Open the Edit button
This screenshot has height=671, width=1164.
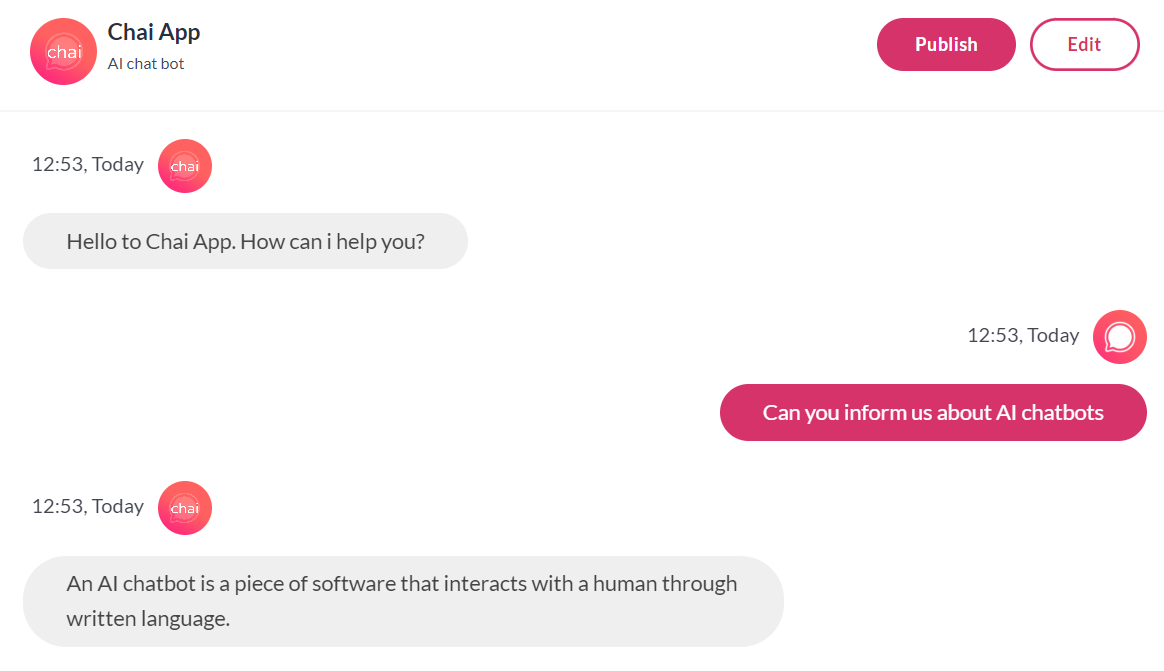(x=1084, y=45)
